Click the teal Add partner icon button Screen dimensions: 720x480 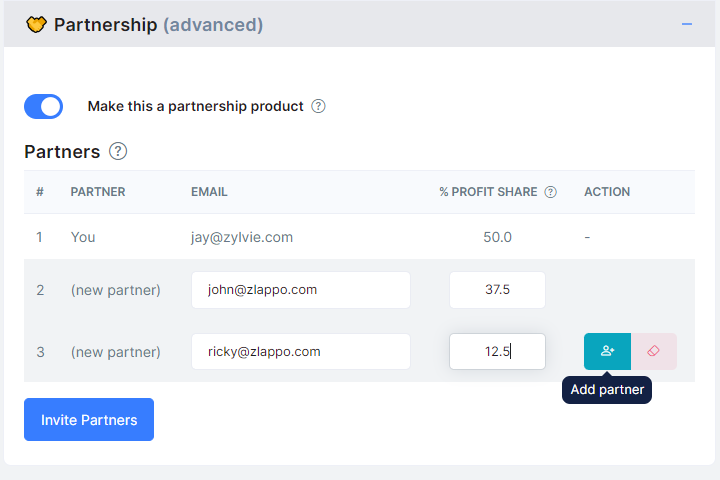coord(607,351)
